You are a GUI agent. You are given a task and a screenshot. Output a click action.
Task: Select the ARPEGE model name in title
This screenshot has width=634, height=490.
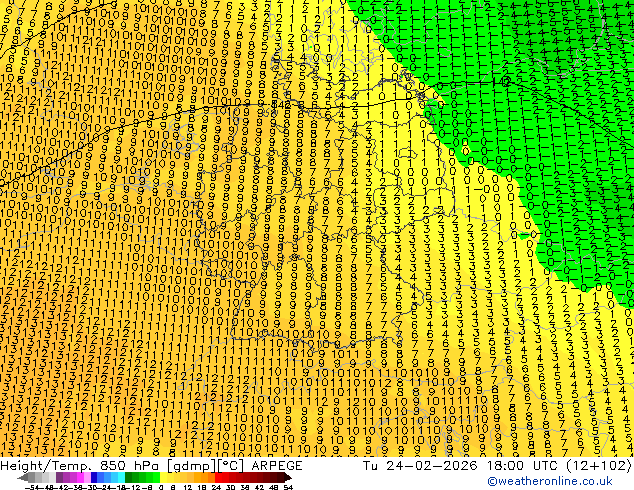(277, 466)
